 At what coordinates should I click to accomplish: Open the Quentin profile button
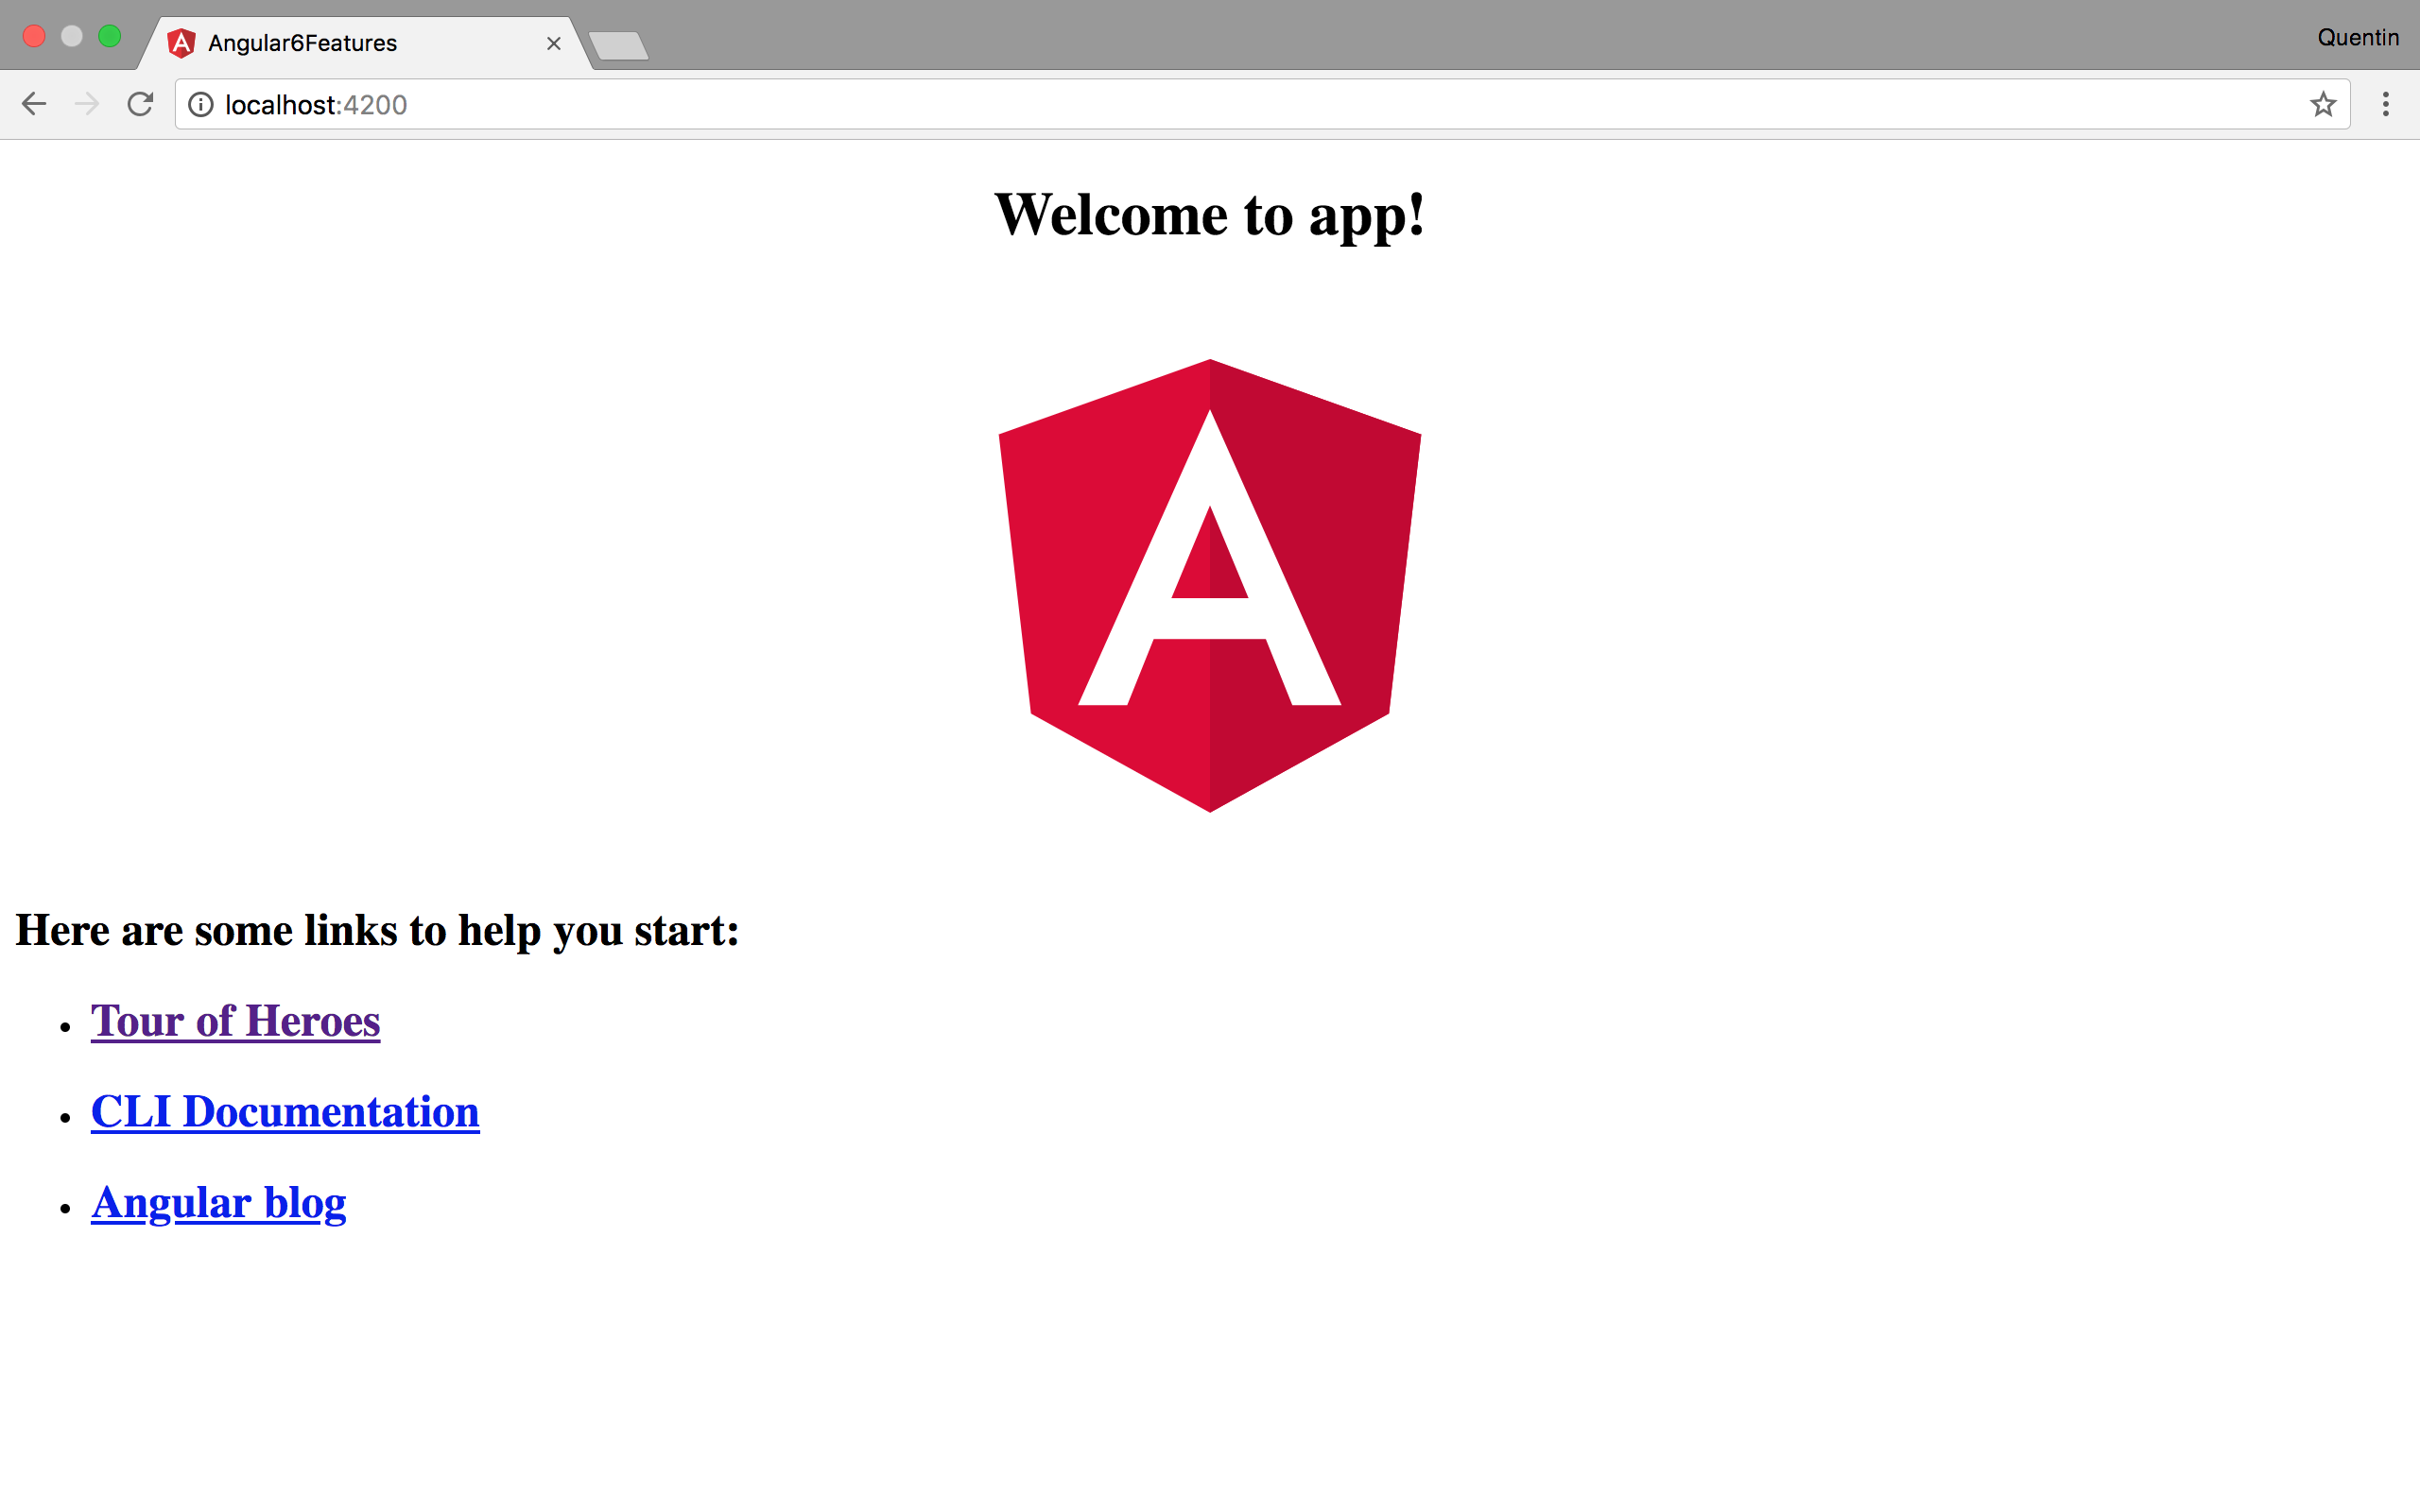[x=2357, y=38]
